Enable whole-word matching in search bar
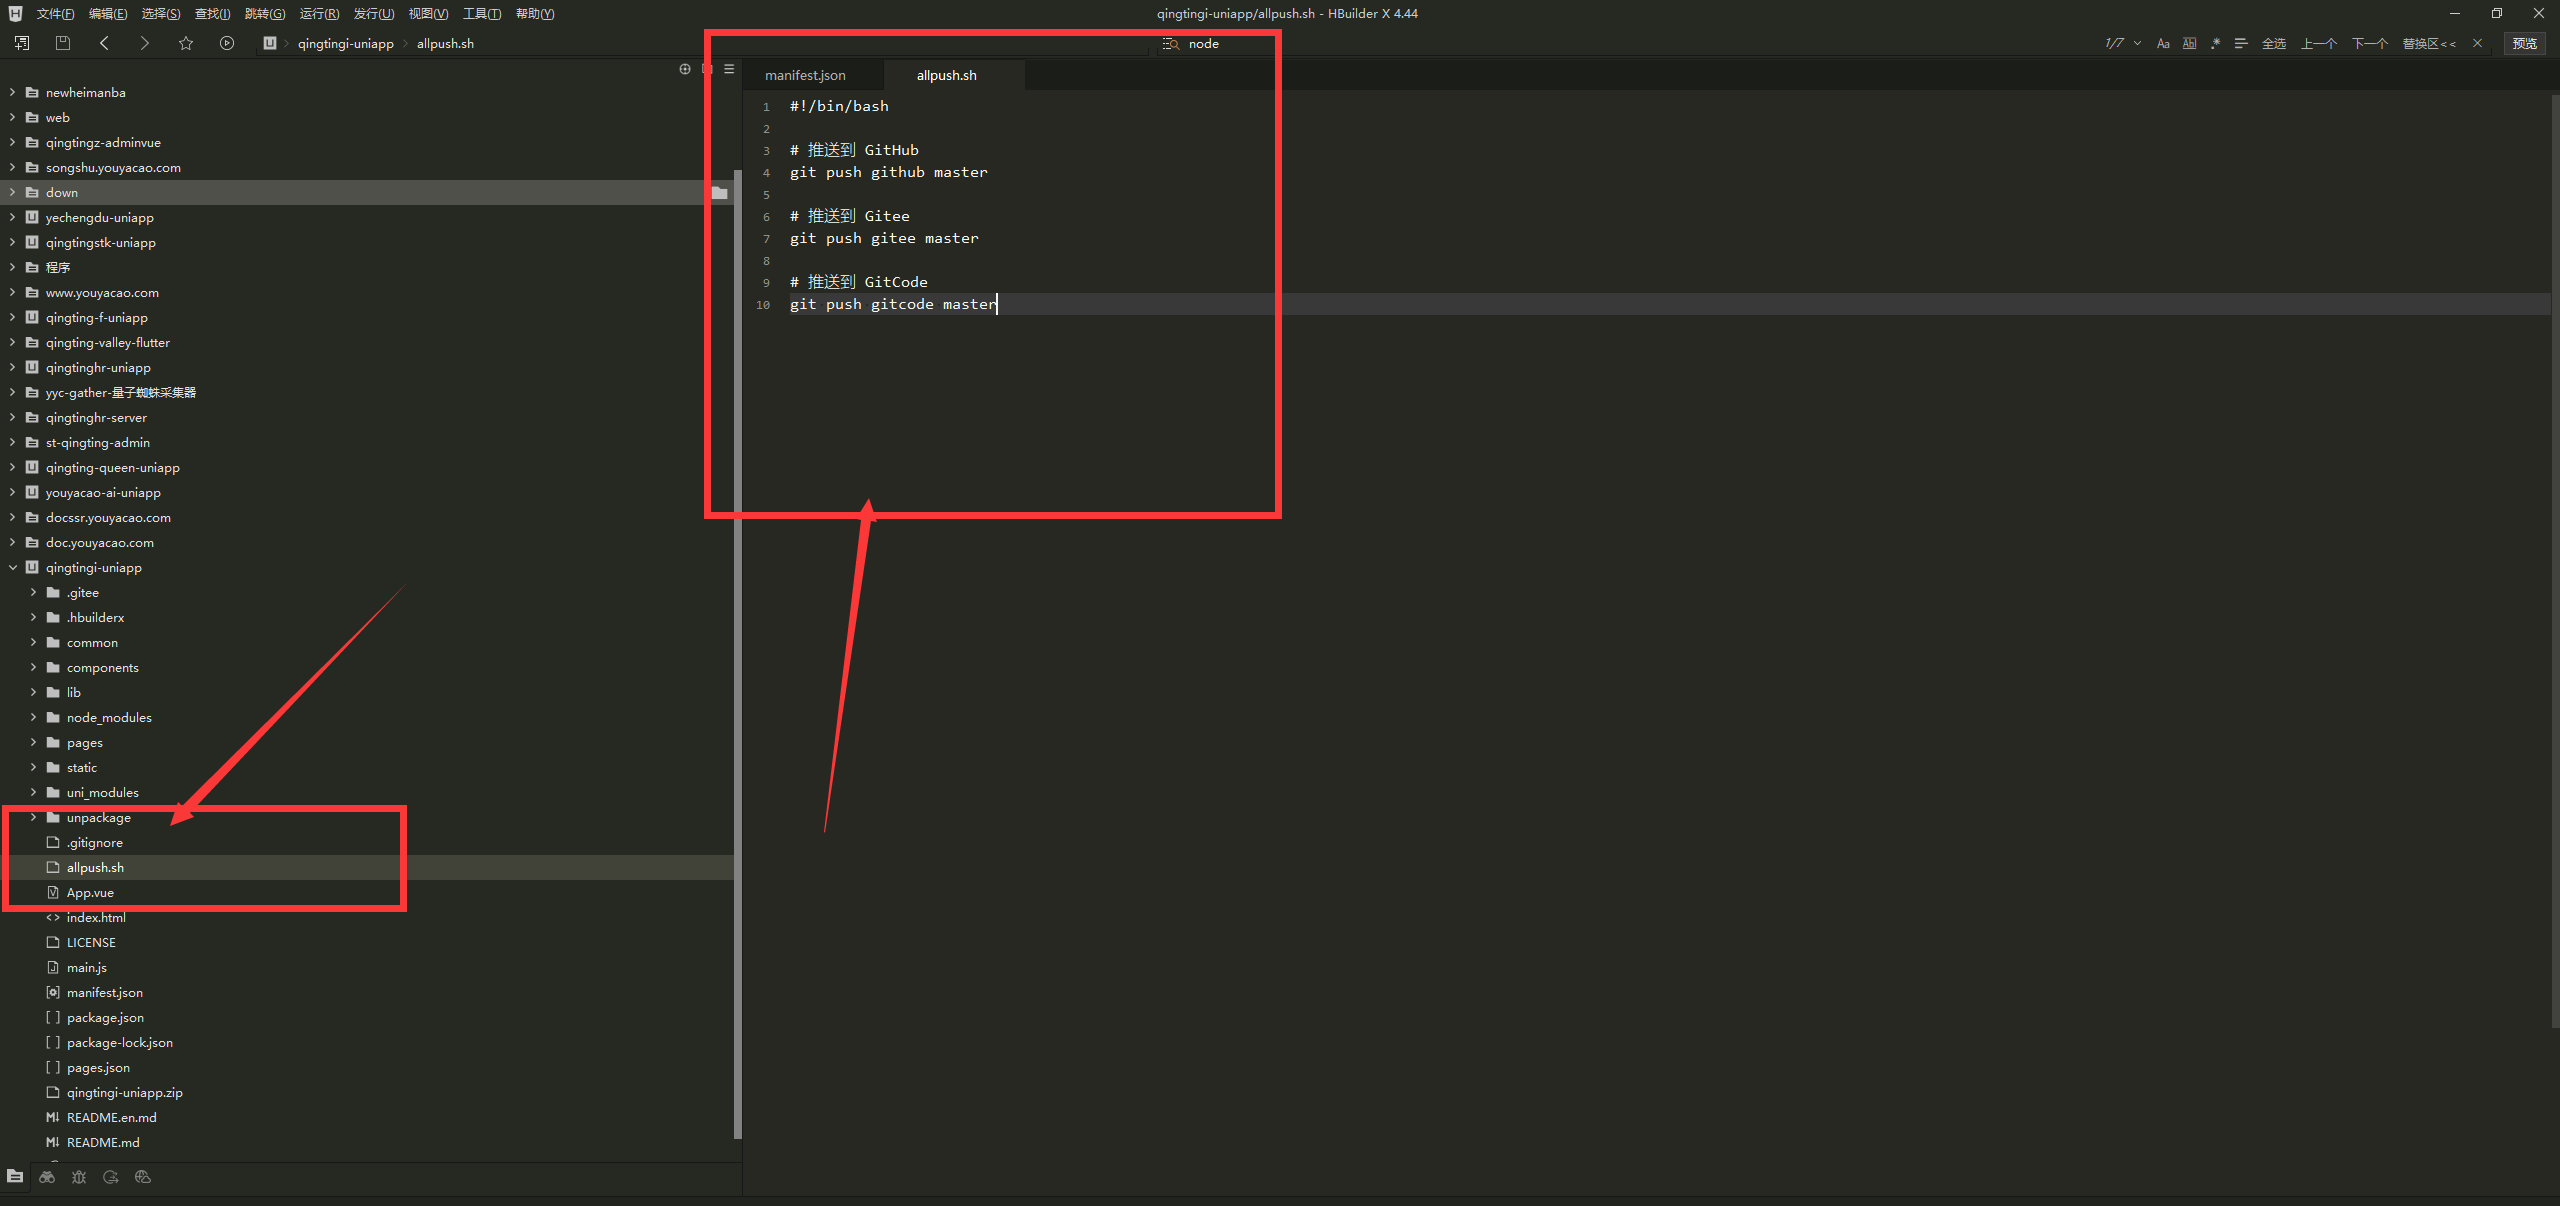The height and width of the screenshot is (1206, 2560). (2189, 43)
